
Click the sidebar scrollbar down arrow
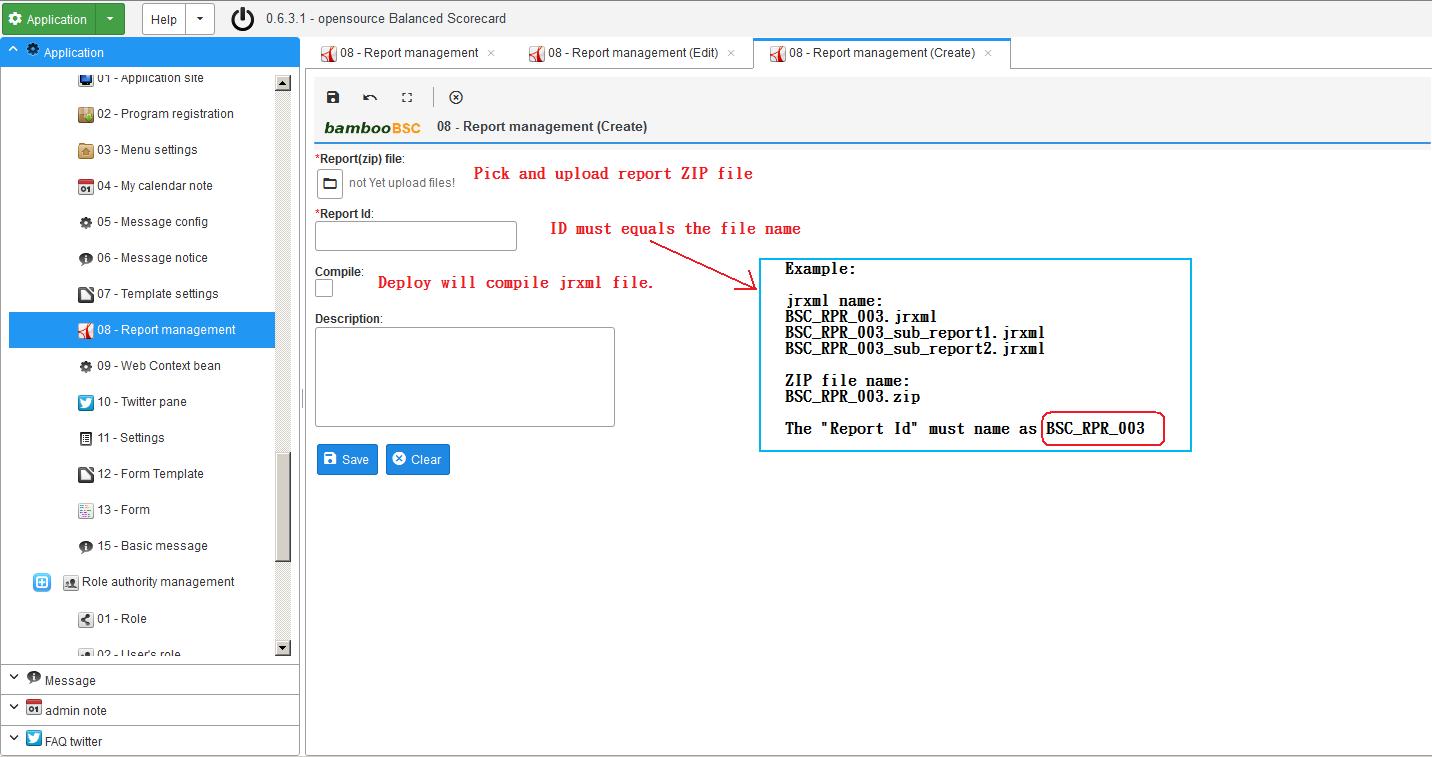click(282, 648)
